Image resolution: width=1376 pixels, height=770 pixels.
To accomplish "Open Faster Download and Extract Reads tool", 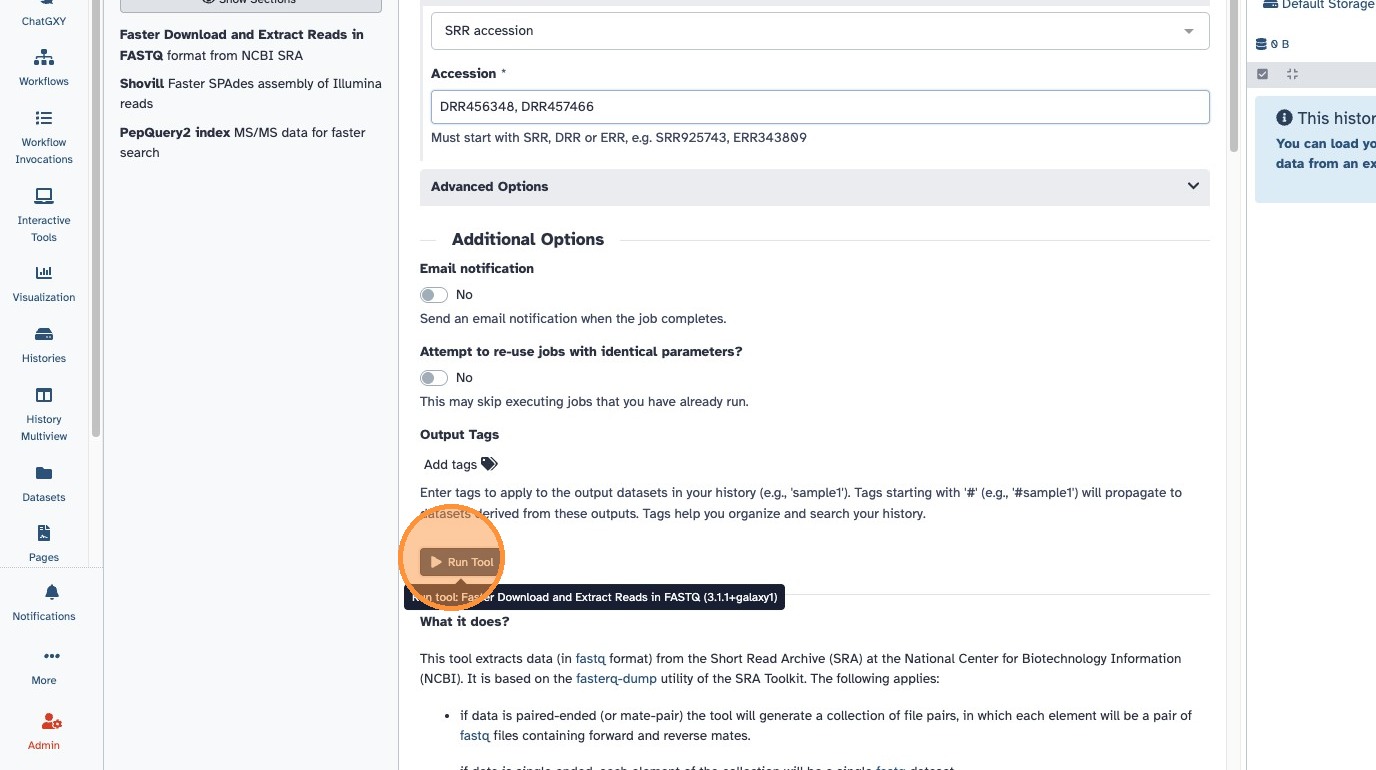I will pos(250,45).
